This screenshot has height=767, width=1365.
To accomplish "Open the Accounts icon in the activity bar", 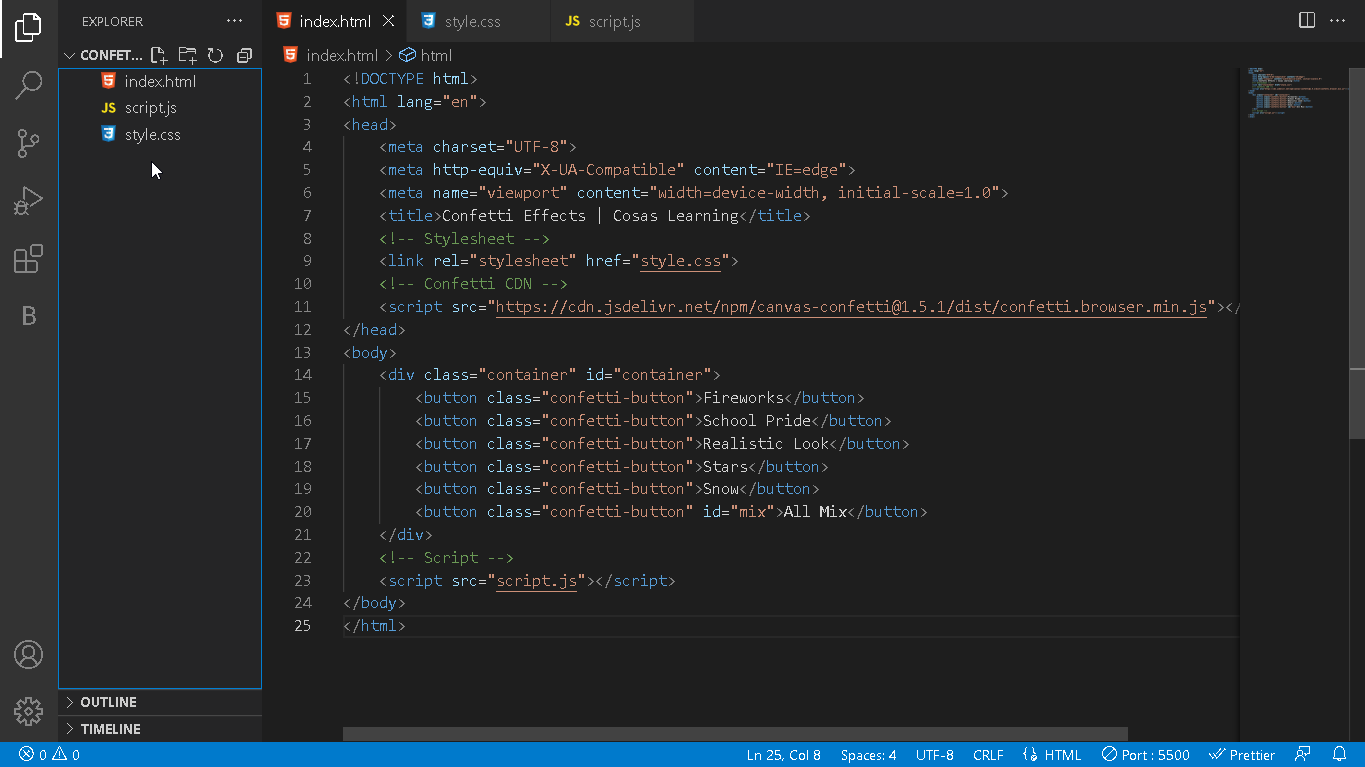I will (27, 655).
